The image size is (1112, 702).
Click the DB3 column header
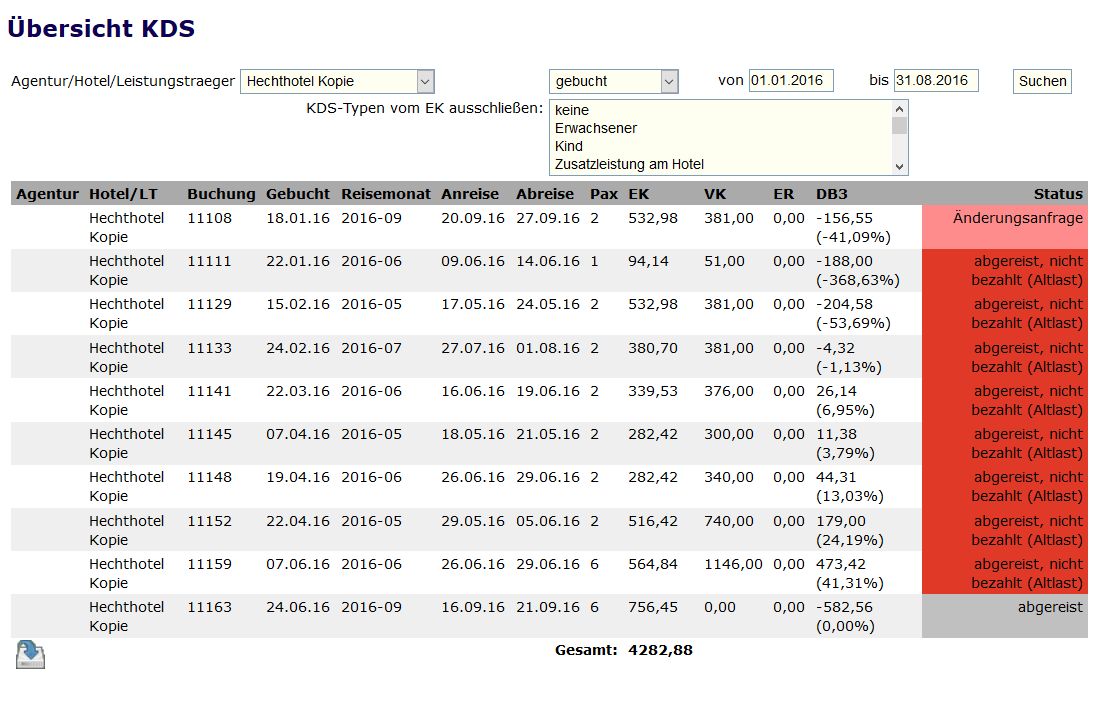pyautogui.click(x=831, y=194)
